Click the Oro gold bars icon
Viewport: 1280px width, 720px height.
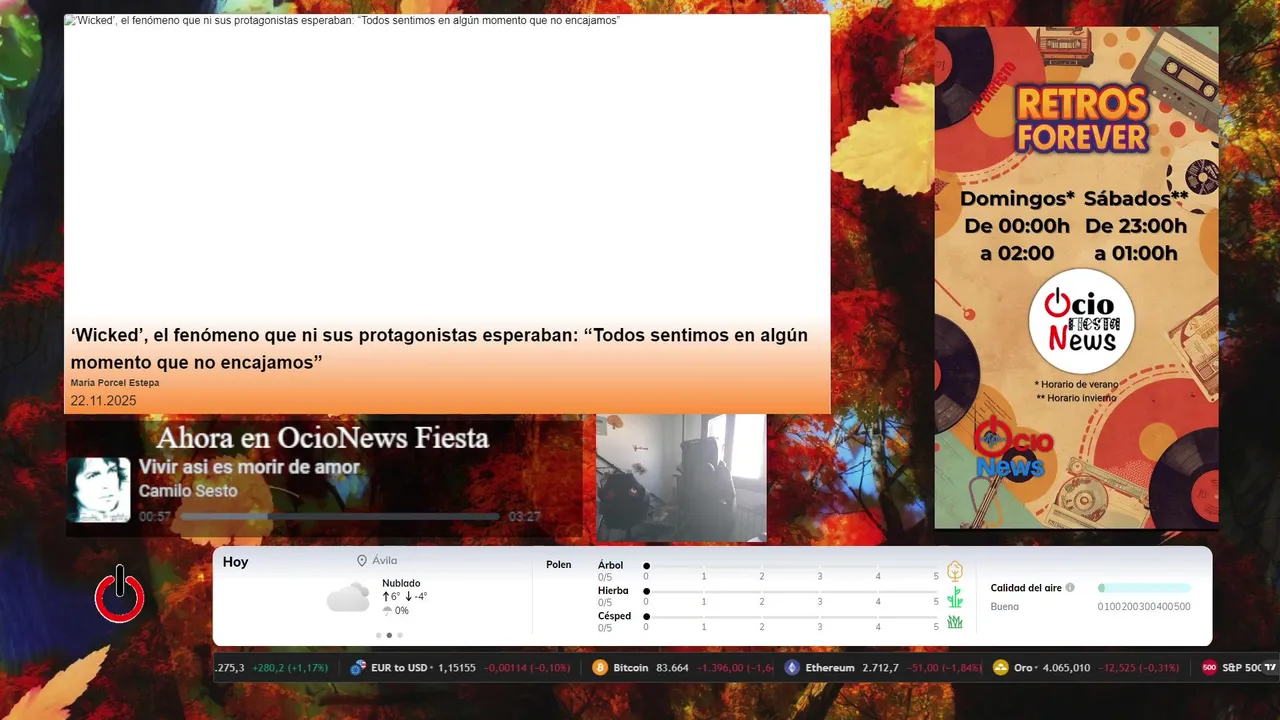pos(1001,668)
